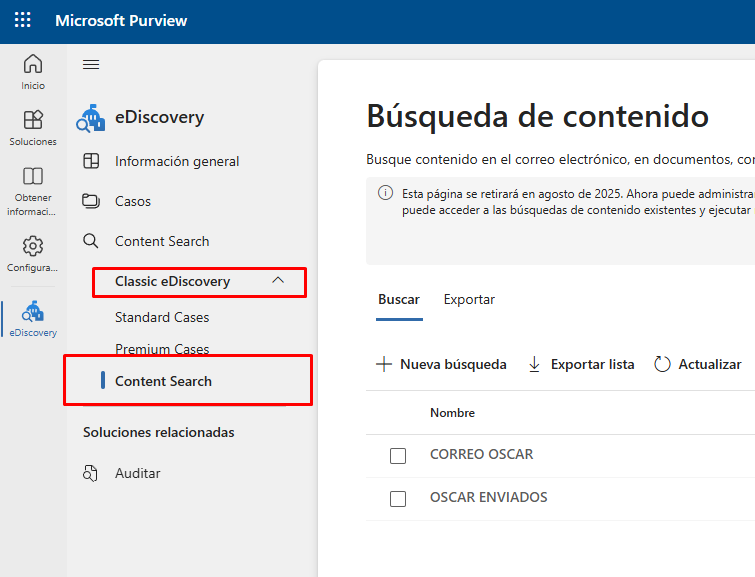Open the Soluciones icon in sidebar
Viewport: 755px width, 577px height.
(x=33, y=120)
